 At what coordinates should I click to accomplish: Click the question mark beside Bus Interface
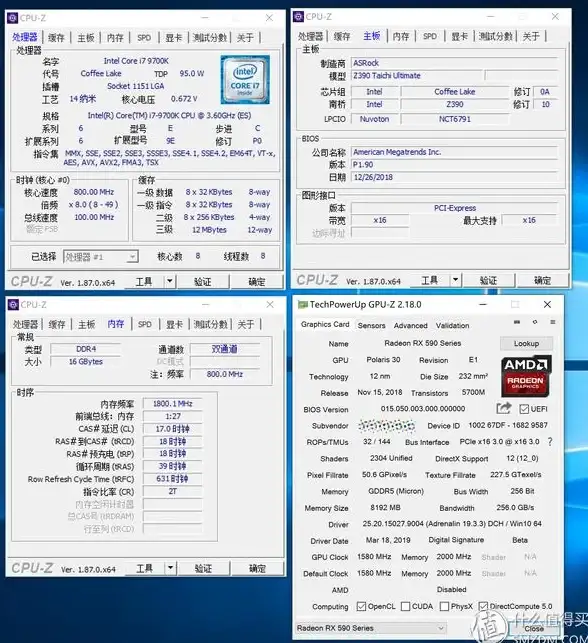point(550,442)
